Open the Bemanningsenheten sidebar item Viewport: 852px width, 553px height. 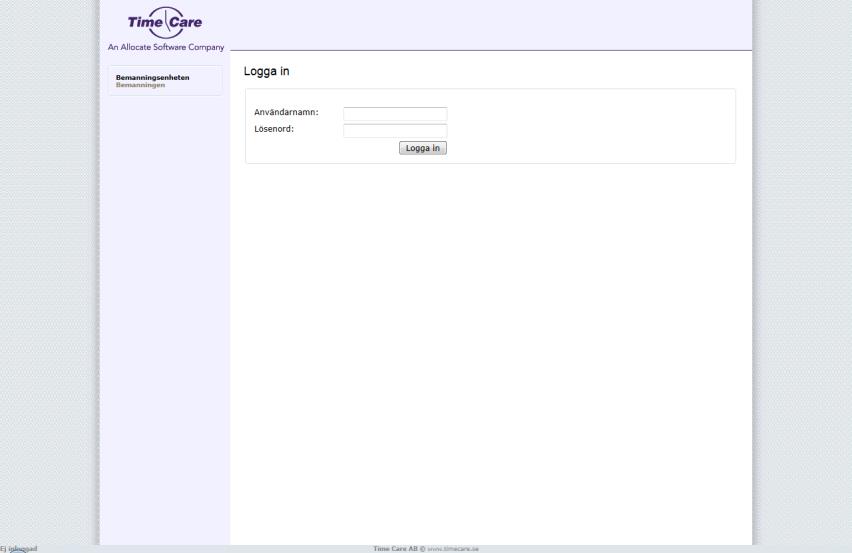click(x=152, y=78)
